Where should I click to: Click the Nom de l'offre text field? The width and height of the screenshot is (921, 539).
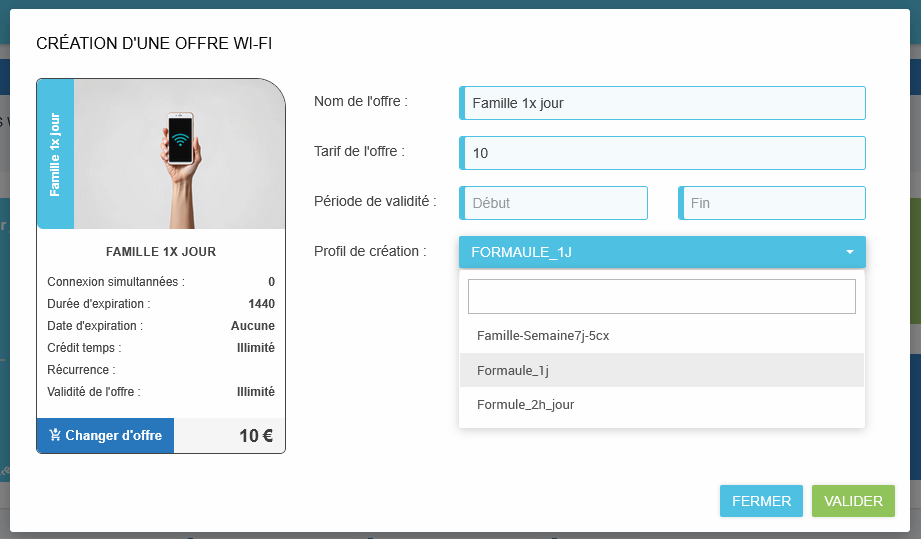[x=662, y=103]
